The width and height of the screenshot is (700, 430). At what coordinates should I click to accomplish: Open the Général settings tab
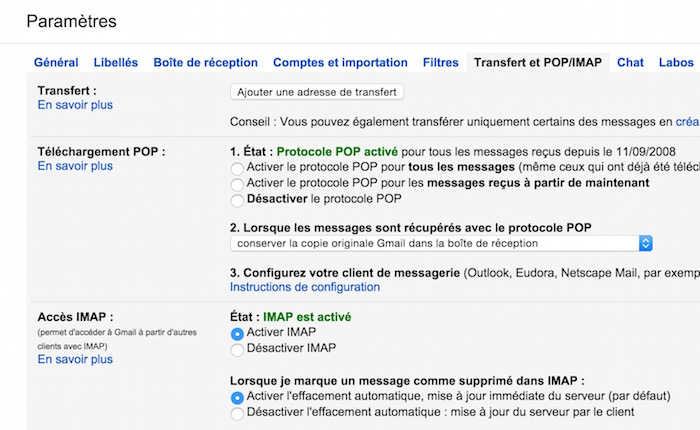coord(56,62)
